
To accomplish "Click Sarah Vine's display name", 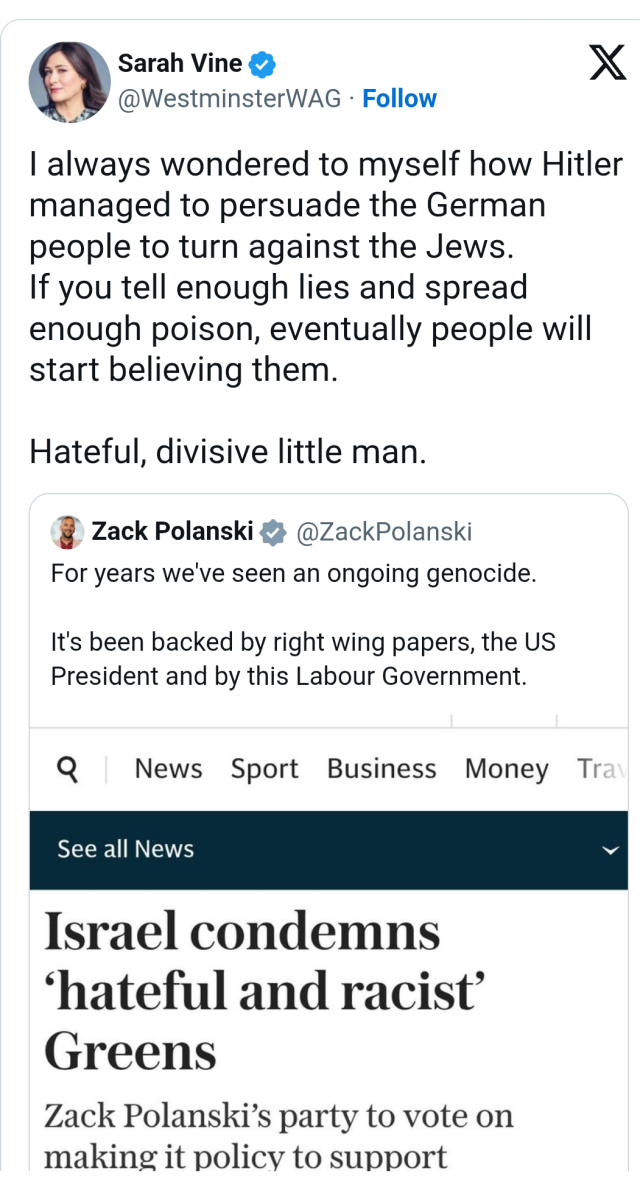I will pos(178,62).
